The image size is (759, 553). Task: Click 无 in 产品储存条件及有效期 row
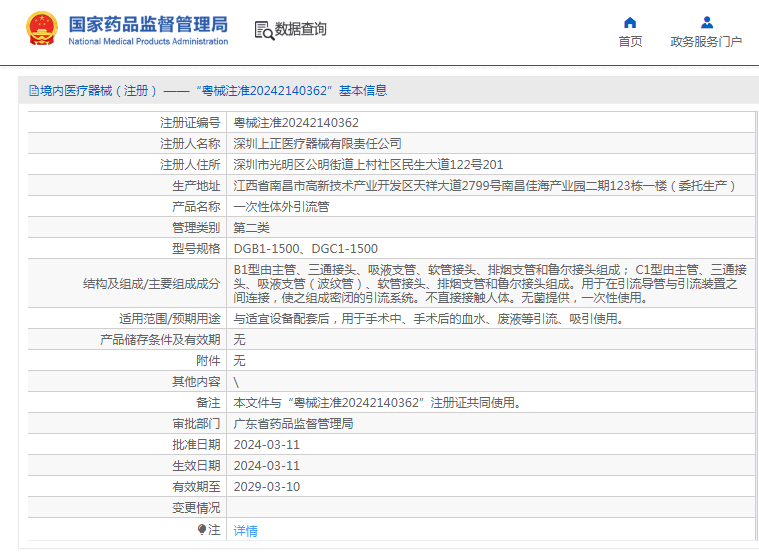click(239, 339)
